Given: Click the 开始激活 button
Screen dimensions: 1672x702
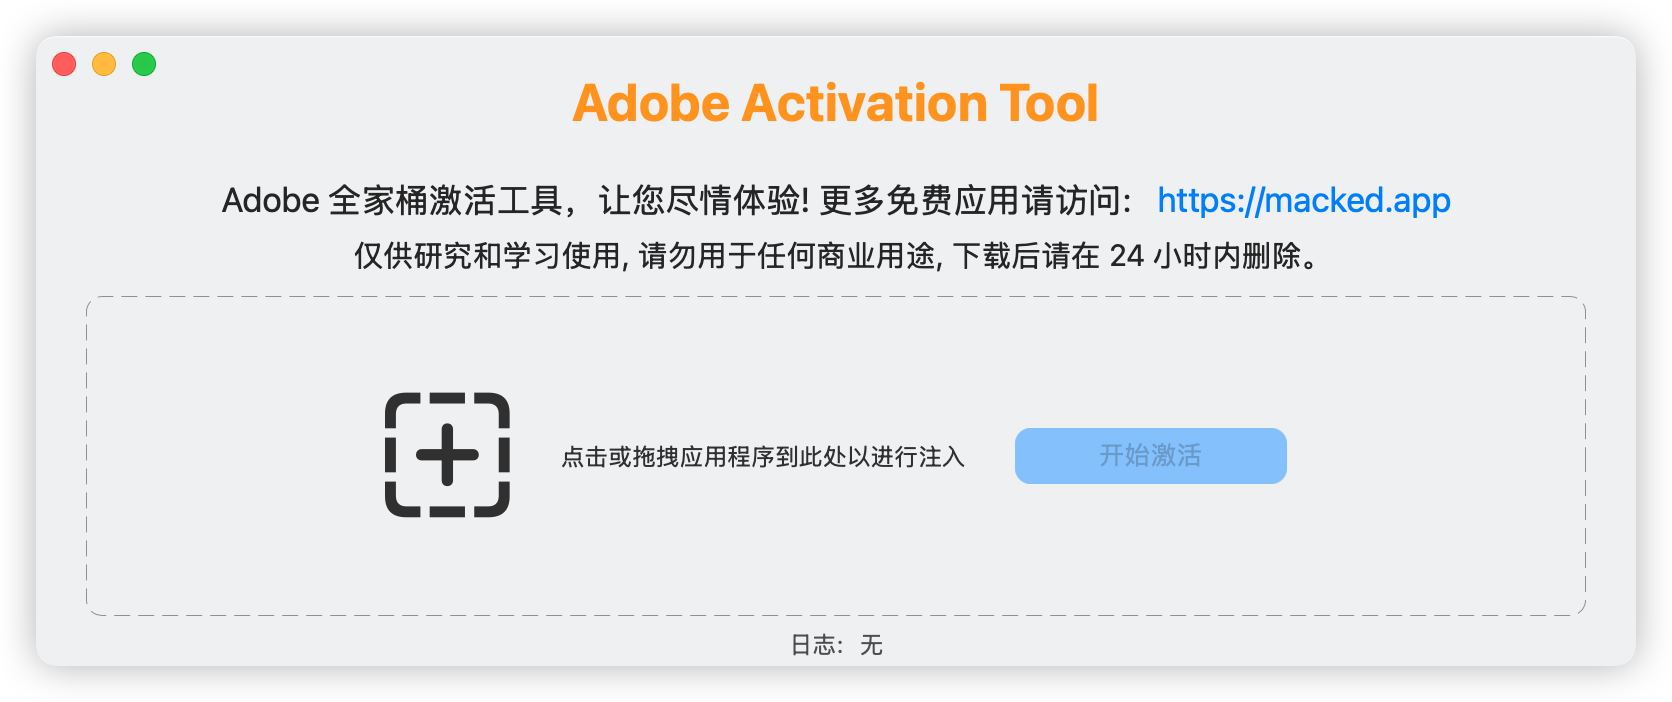Looking at the screenshot, I should click(1150, 456).
